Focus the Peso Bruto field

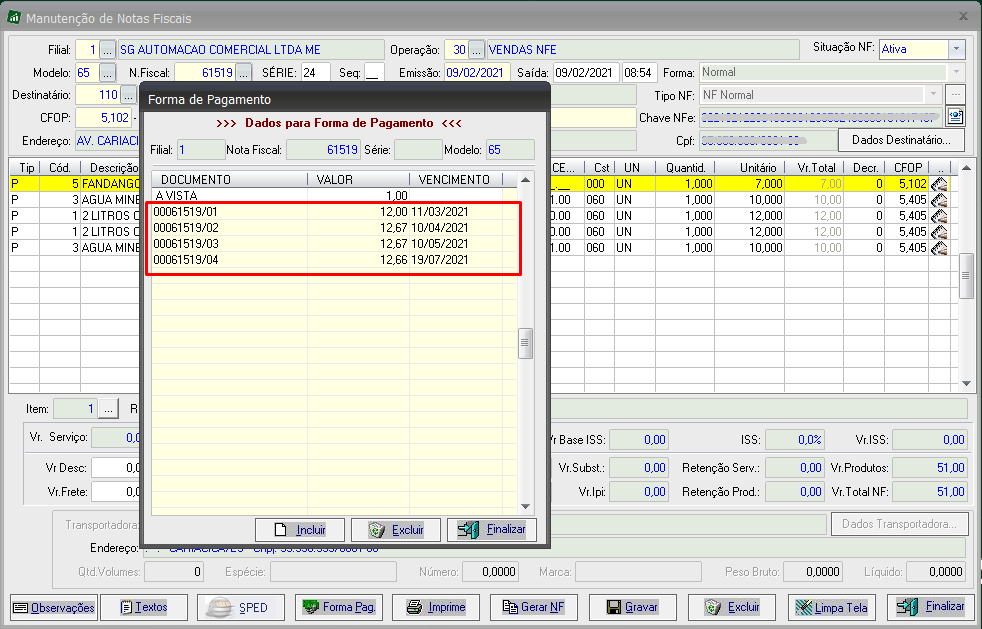[812, 571]
